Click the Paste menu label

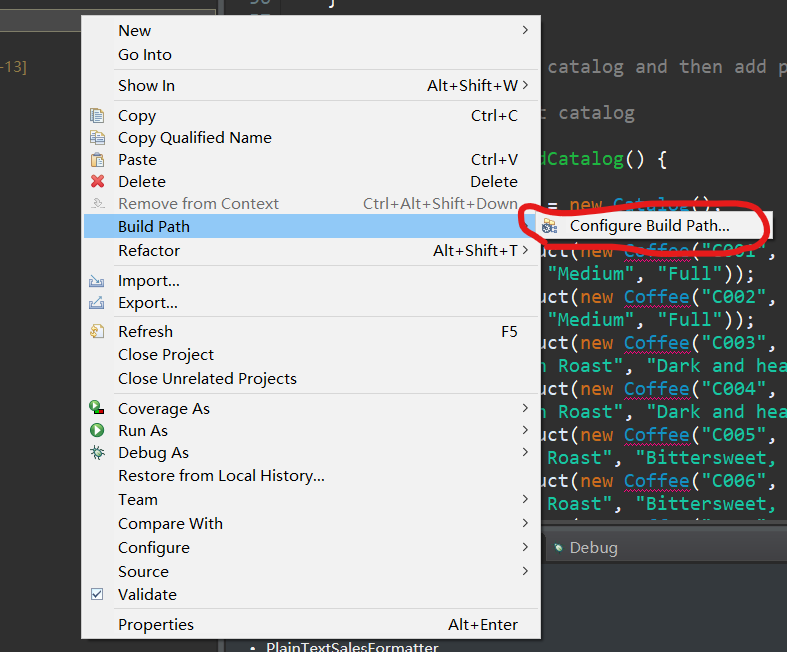[x=138, y=160]
